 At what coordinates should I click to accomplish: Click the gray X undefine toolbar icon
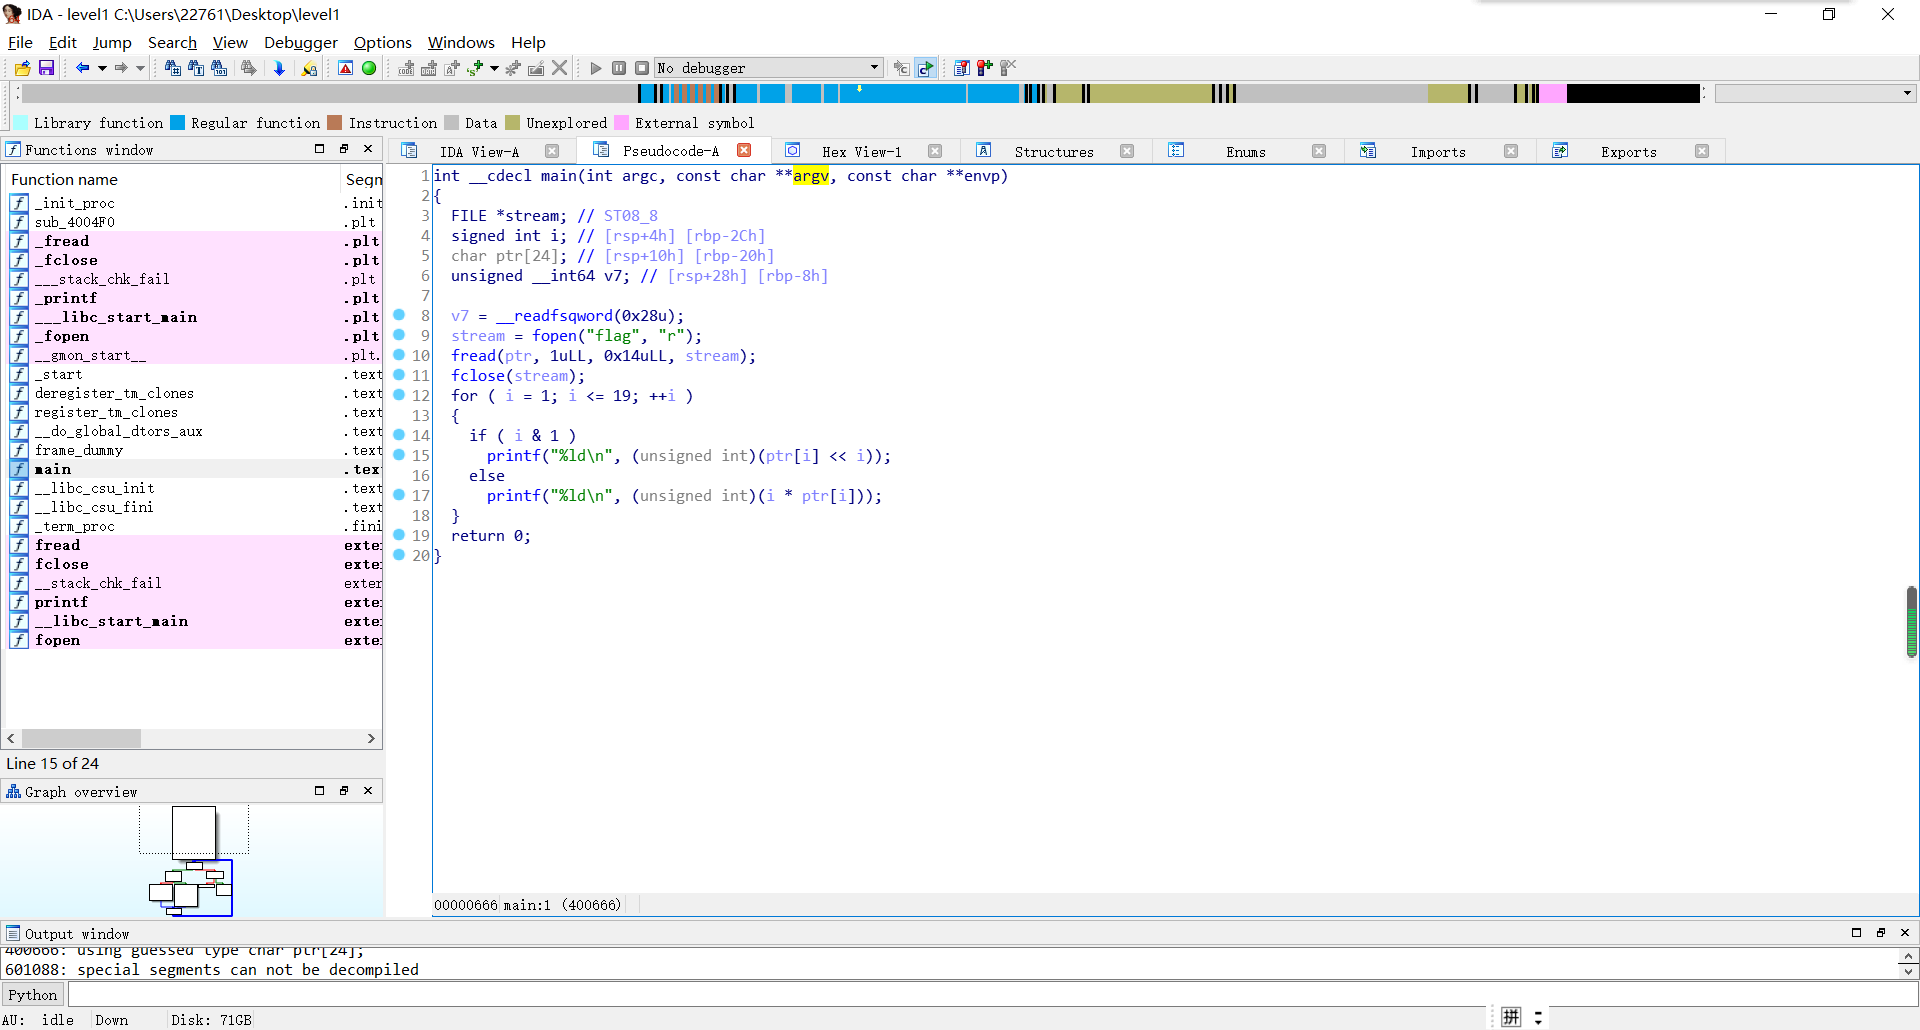[560, 68]
